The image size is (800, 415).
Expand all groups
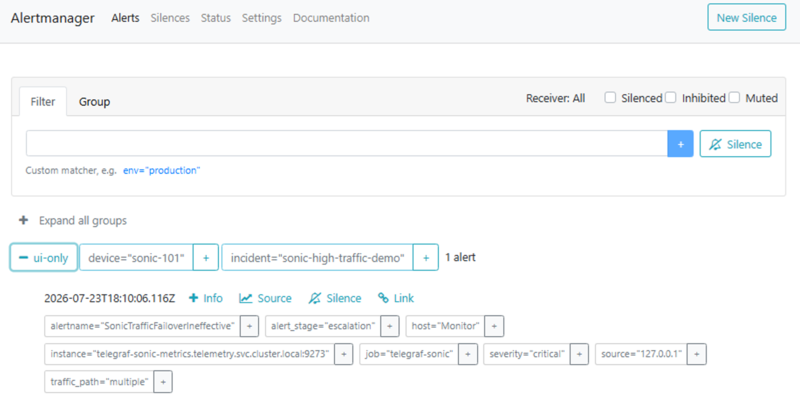pos(73,221)
